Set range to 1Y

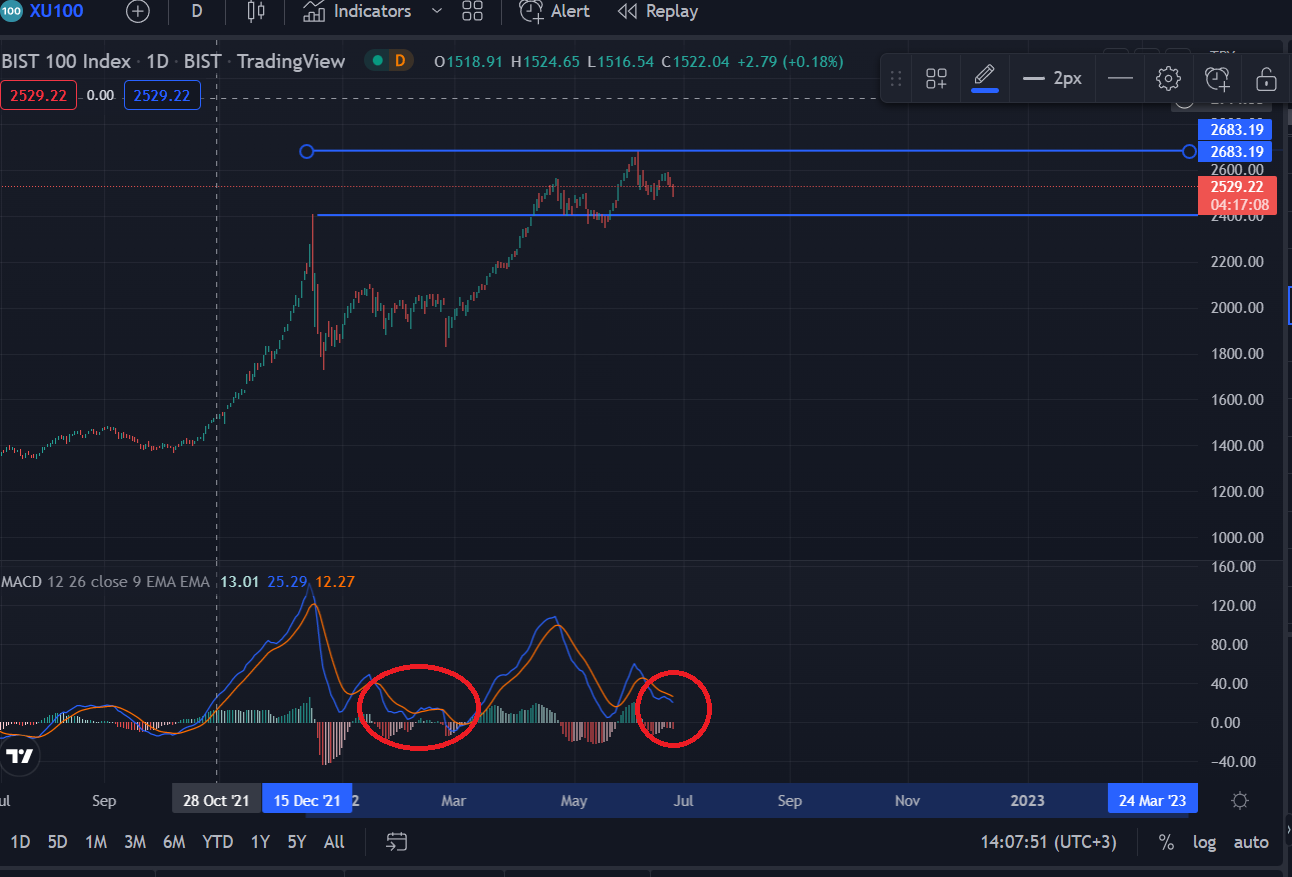point(260,842)
